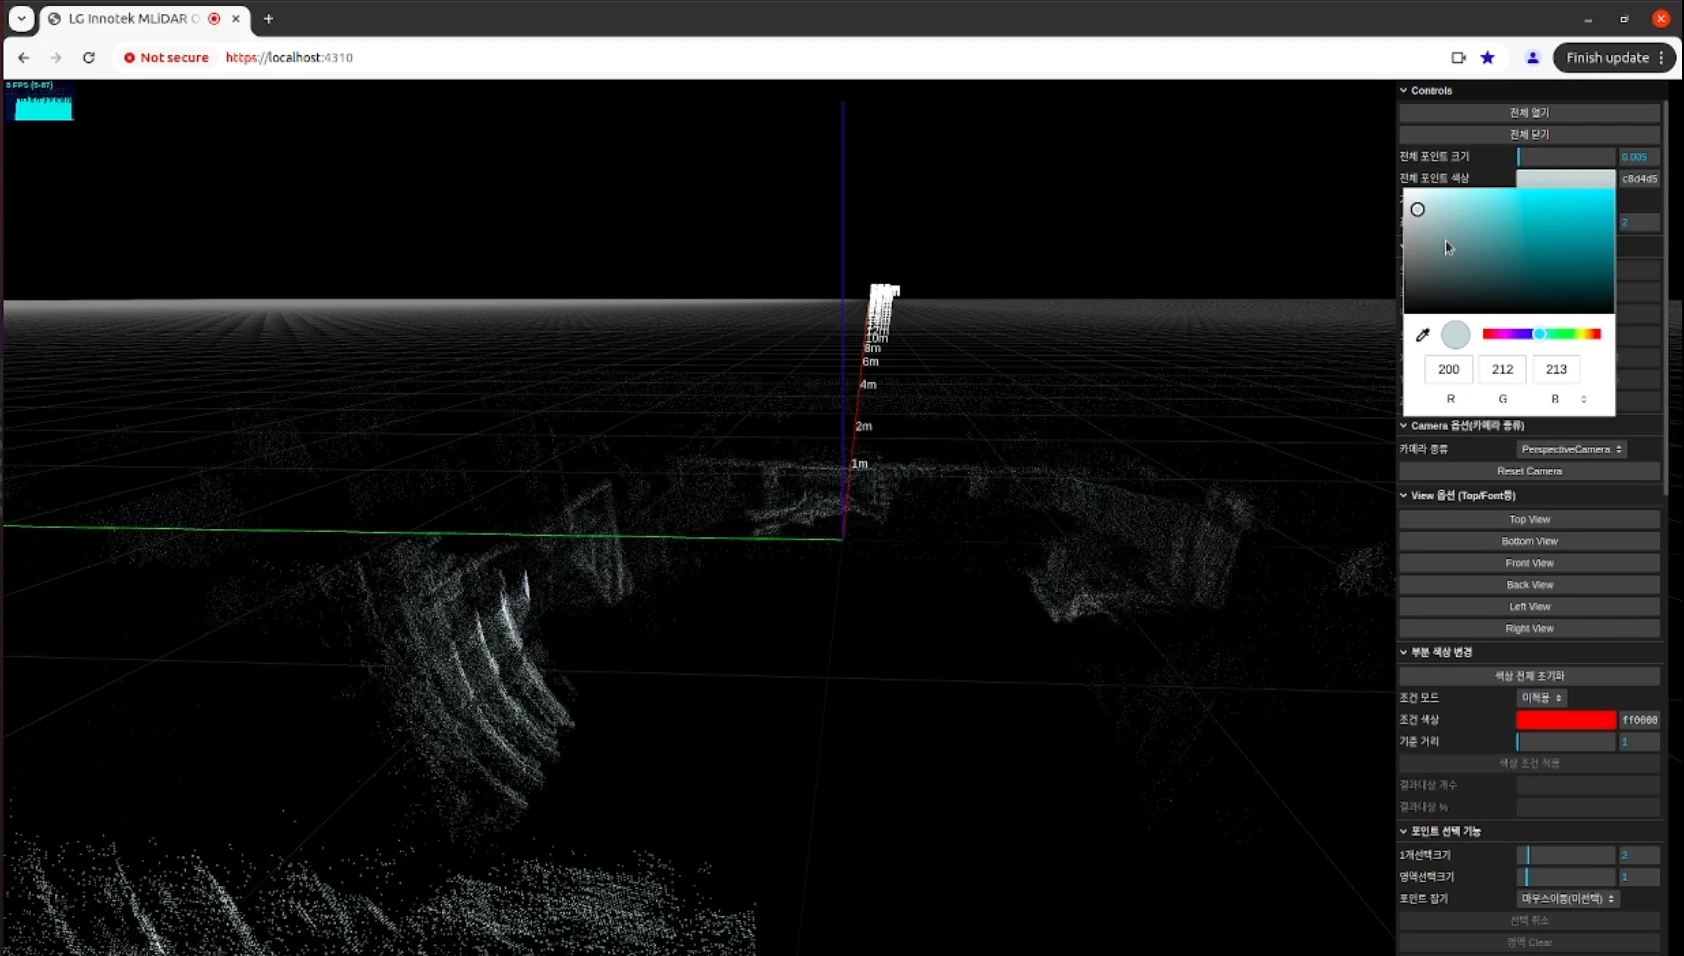Reset the camera with Reset Camera
Screen dimensions: 1684x956
point(1529,471)
